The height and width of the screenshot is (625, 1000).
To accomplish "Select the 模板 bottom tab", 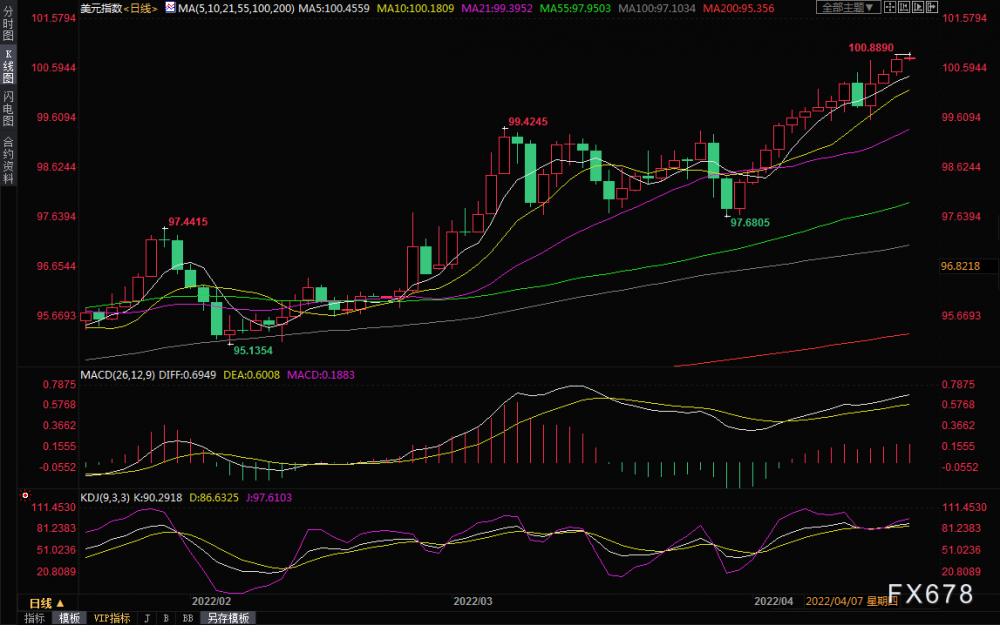I will 70,618.
